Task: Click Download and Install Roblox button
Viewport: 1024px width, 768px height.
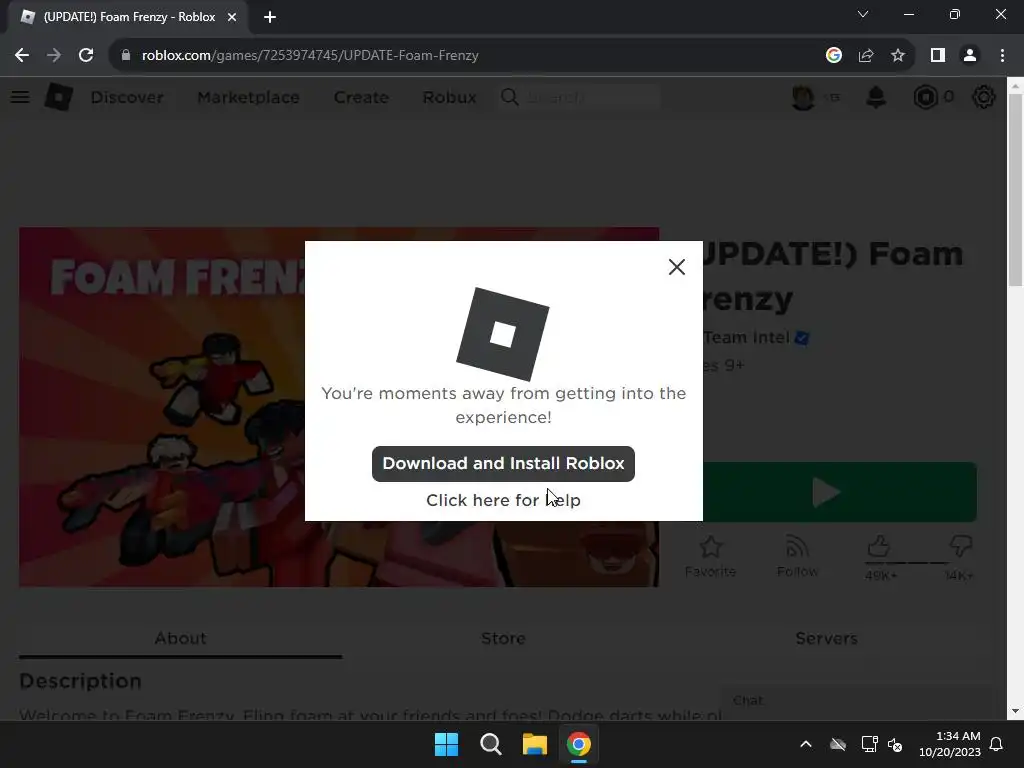Action: pyautogui.click(x=503, y=464)
